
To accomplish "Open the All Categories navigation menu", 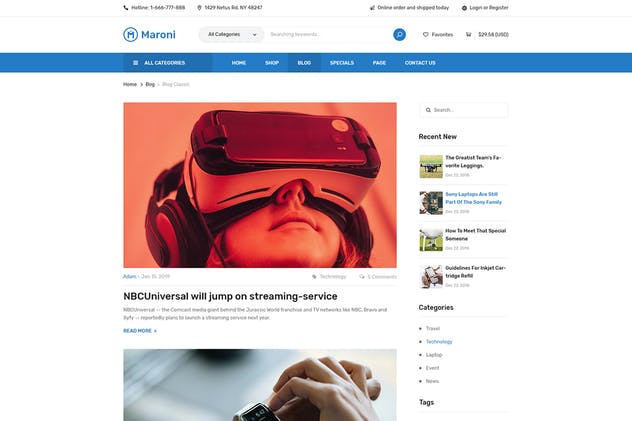I will click(167, 62).
